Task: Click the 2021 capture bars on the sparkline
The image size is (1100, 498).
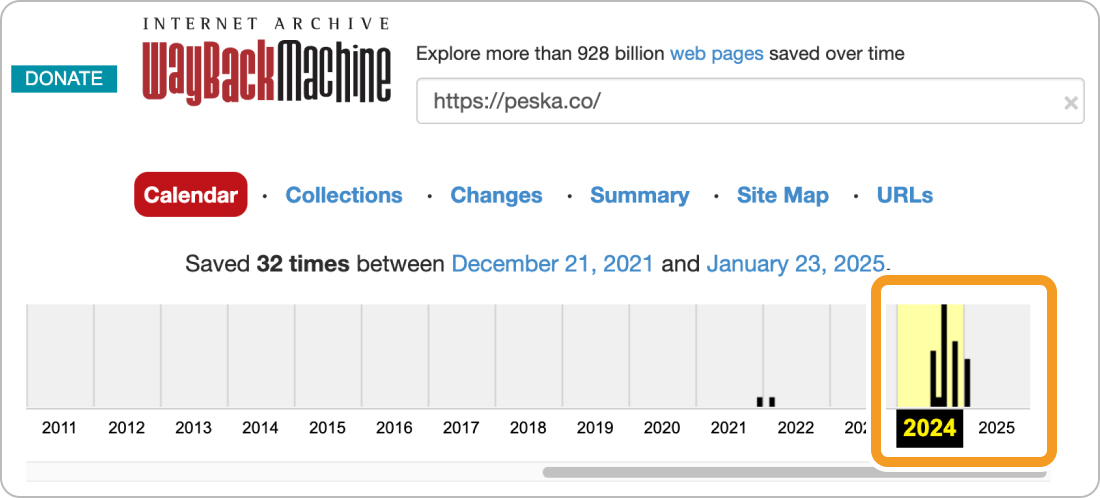Action: point(766,401)
